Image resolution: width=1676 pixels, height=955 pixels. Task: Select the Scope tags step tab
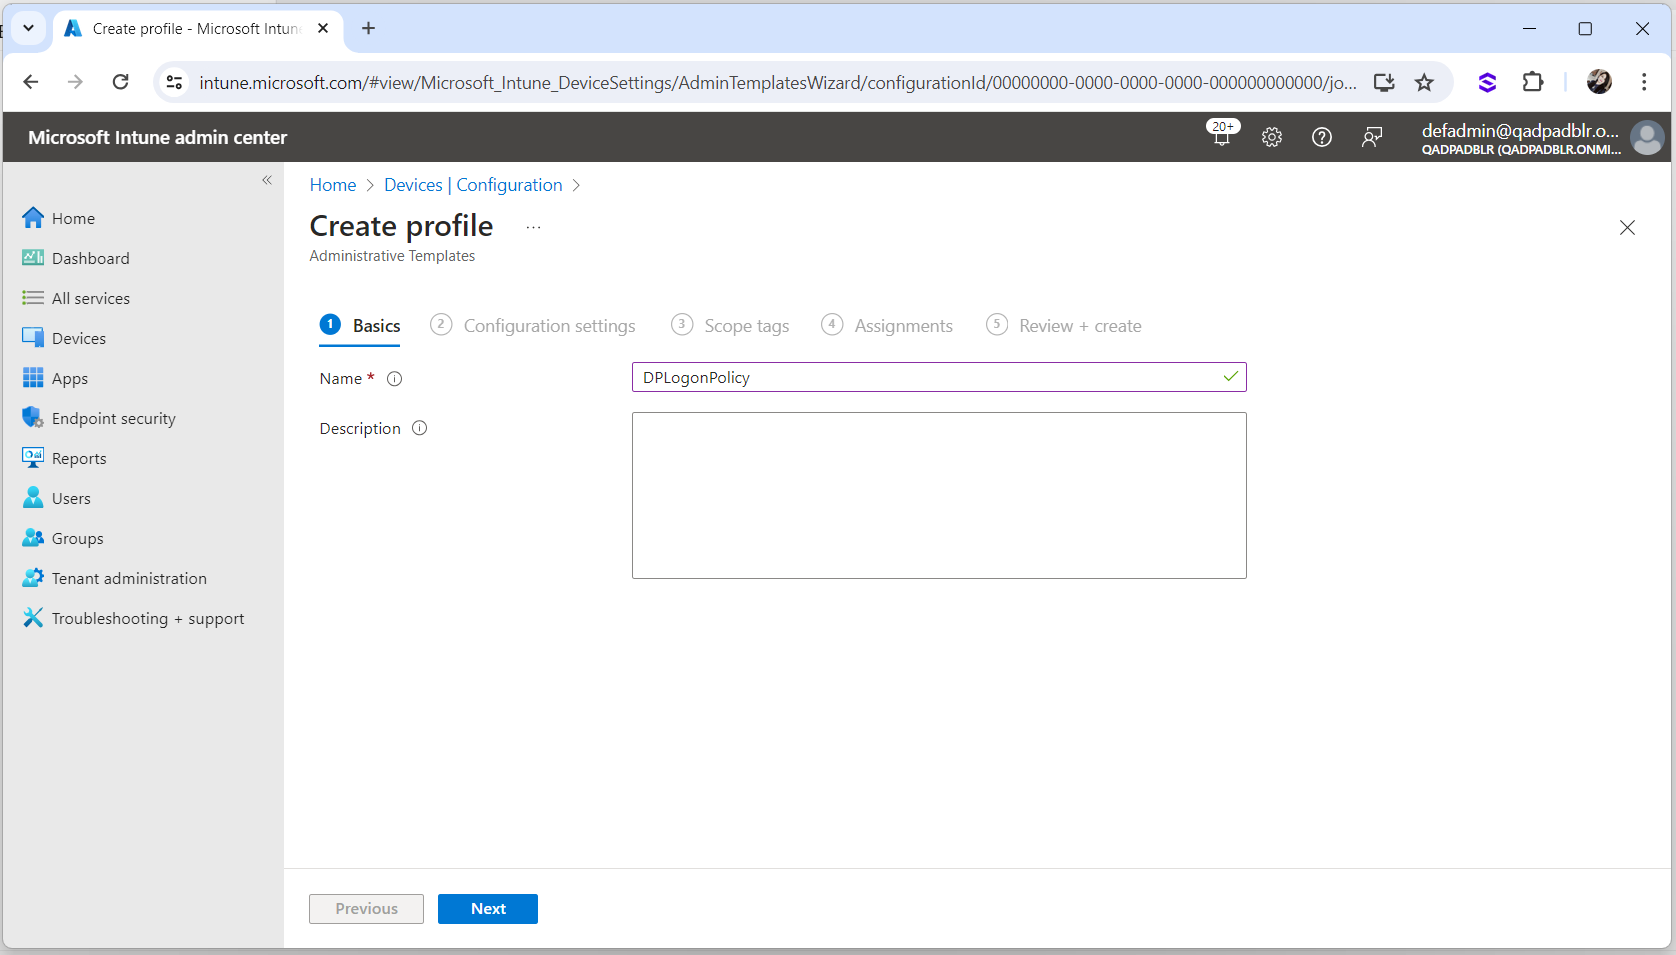(730, 326)
